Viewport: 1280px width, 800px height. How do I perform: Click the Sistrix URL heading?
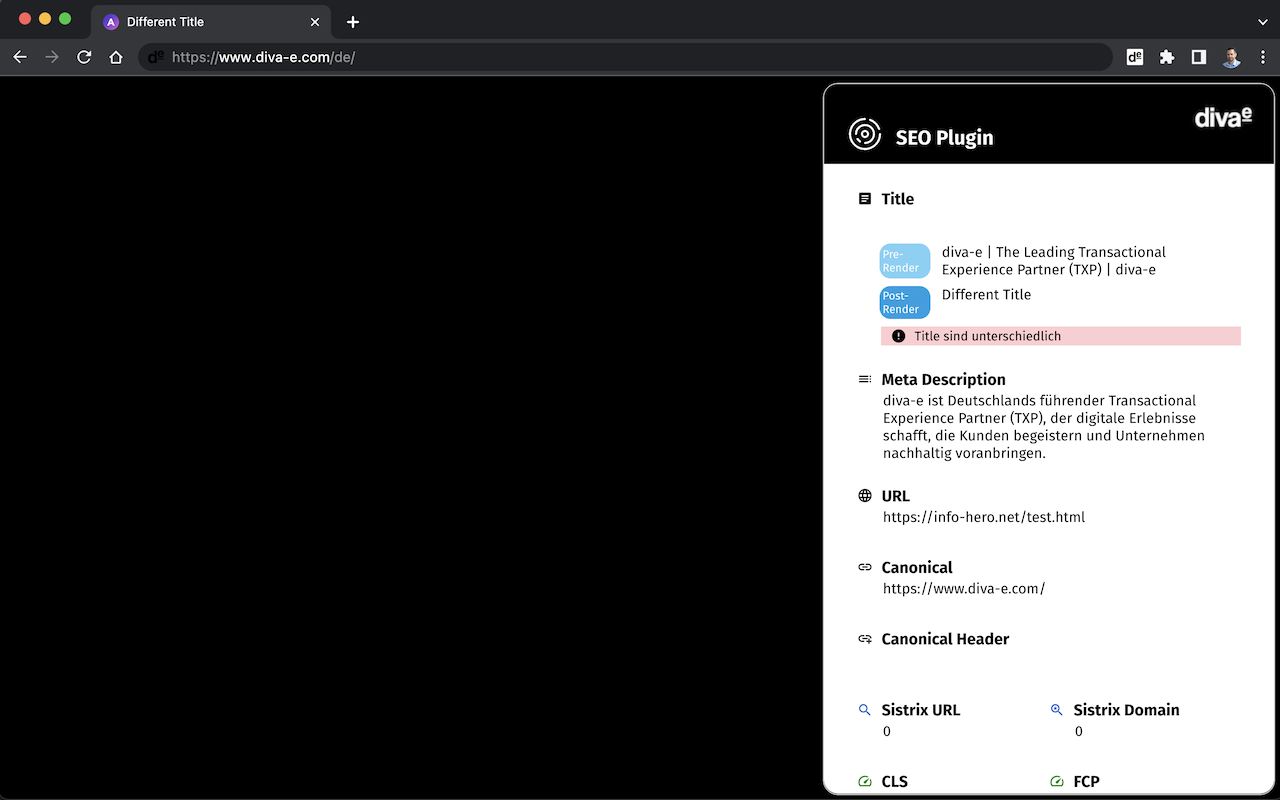pyautogui.click(x=921, y=710)
